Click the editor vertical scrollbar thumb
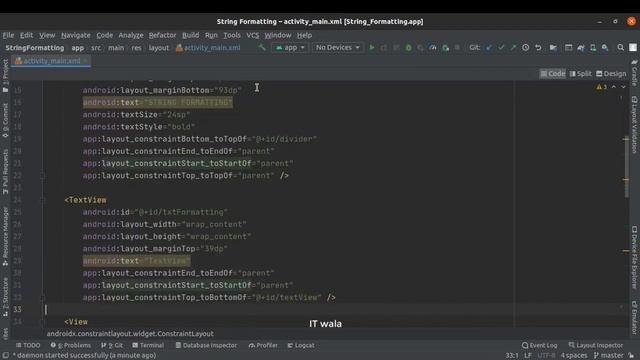The width and height of the screenshot is (640, 360). [x=626, y=167]
